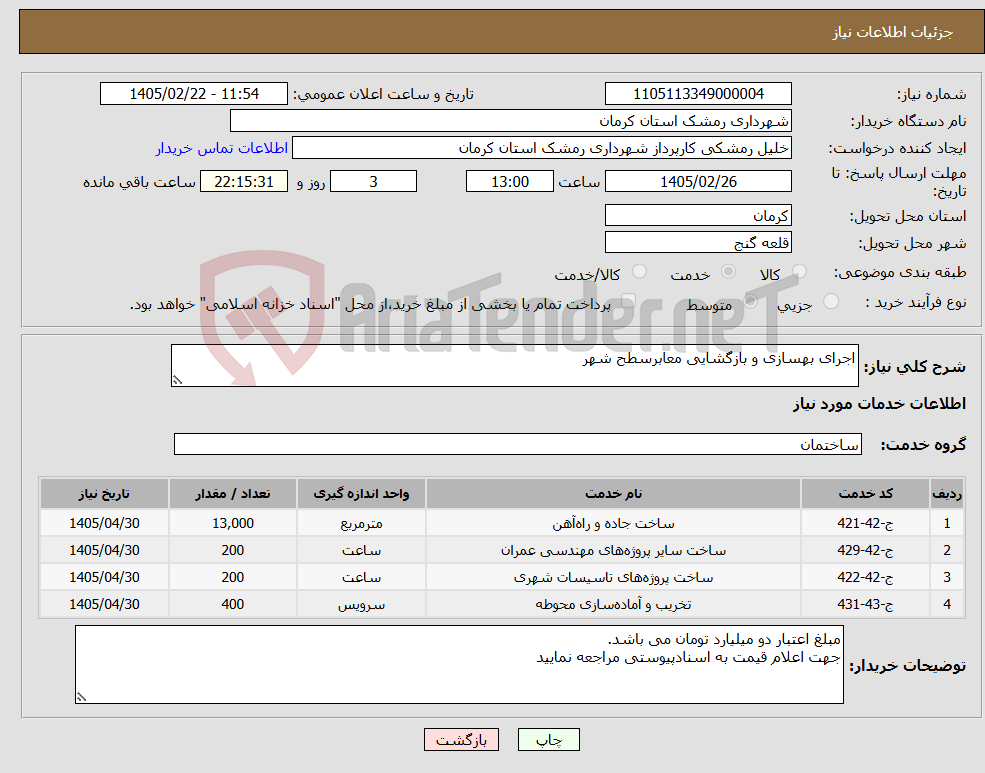Click service code ج-42-429

865,550
